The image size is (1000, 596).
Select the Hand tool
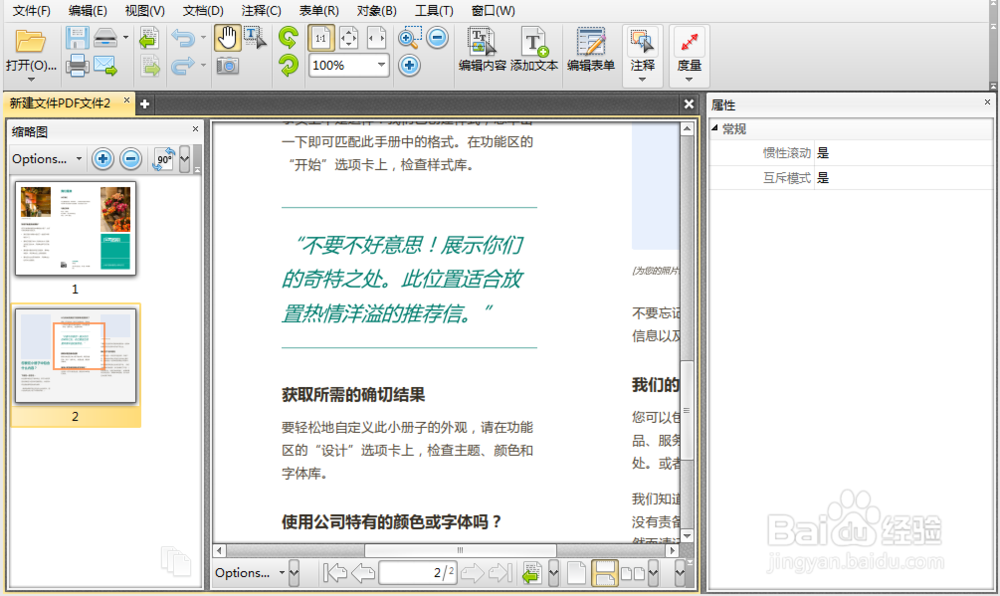click(x=227, y=38)
